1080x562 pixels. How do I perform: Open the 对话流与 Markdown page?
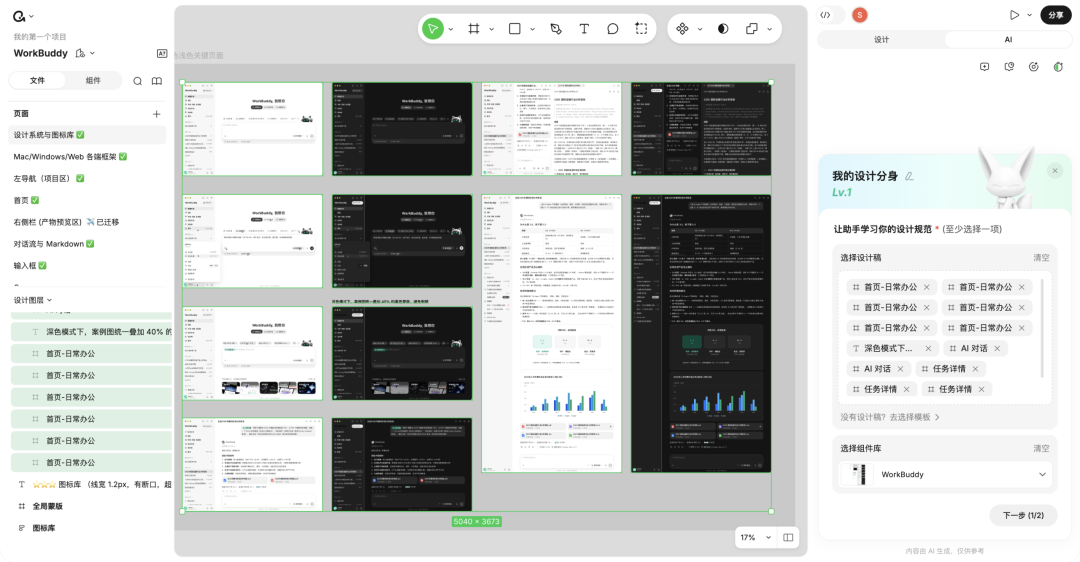pyautogui.click(x=87, y=244)
